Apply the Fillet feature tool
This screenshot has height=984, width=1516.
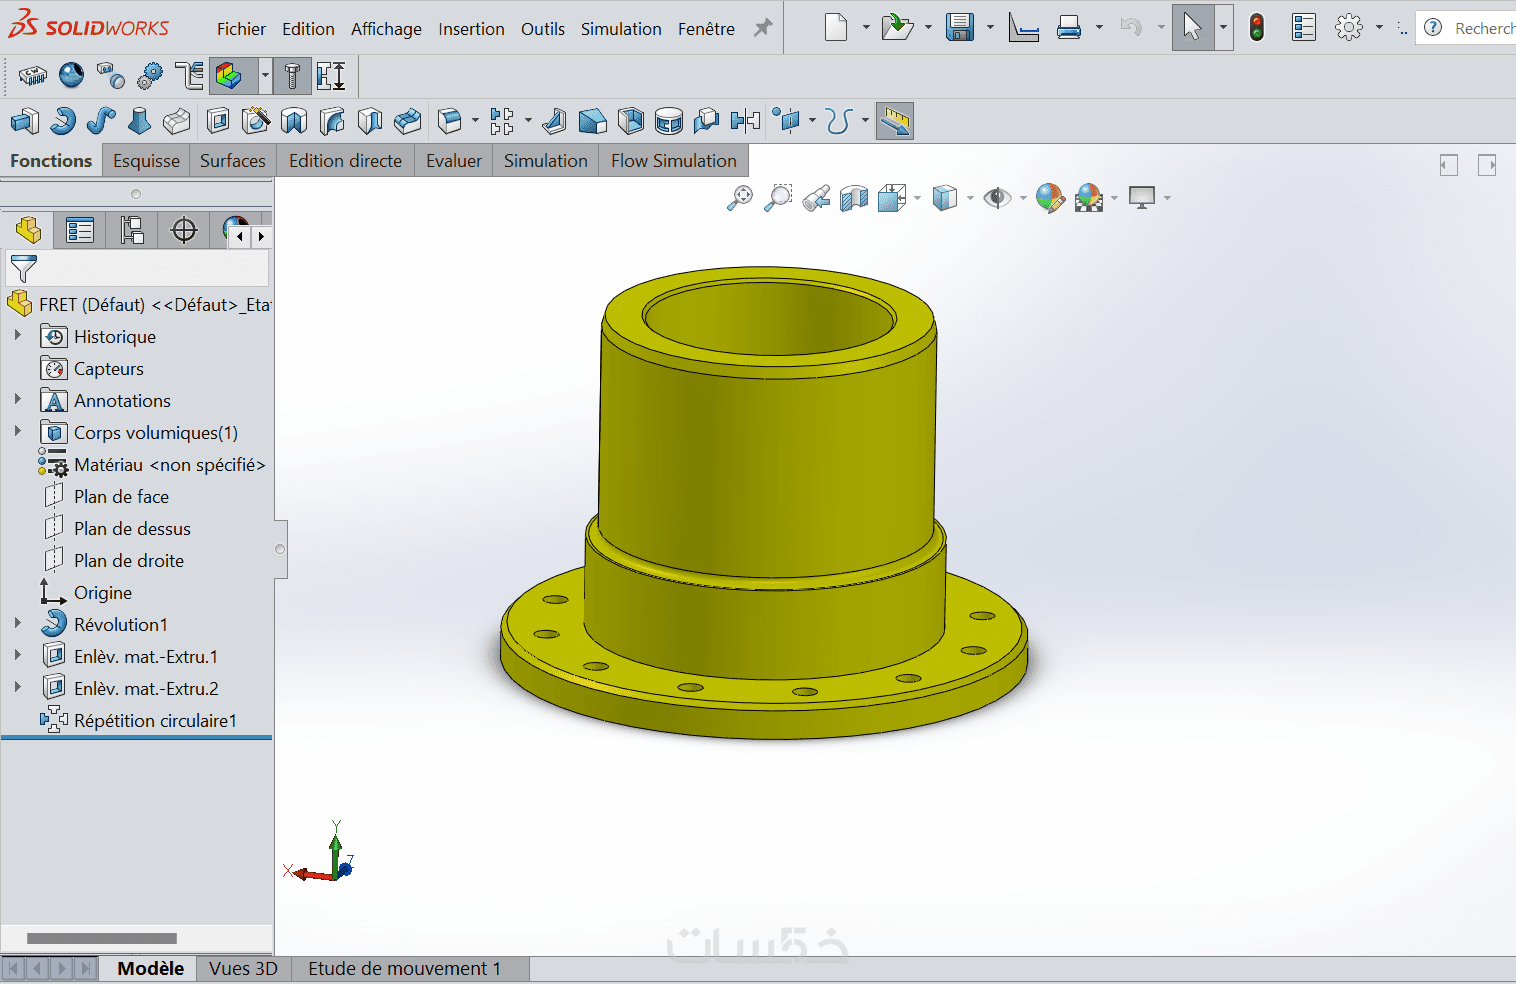450,121
